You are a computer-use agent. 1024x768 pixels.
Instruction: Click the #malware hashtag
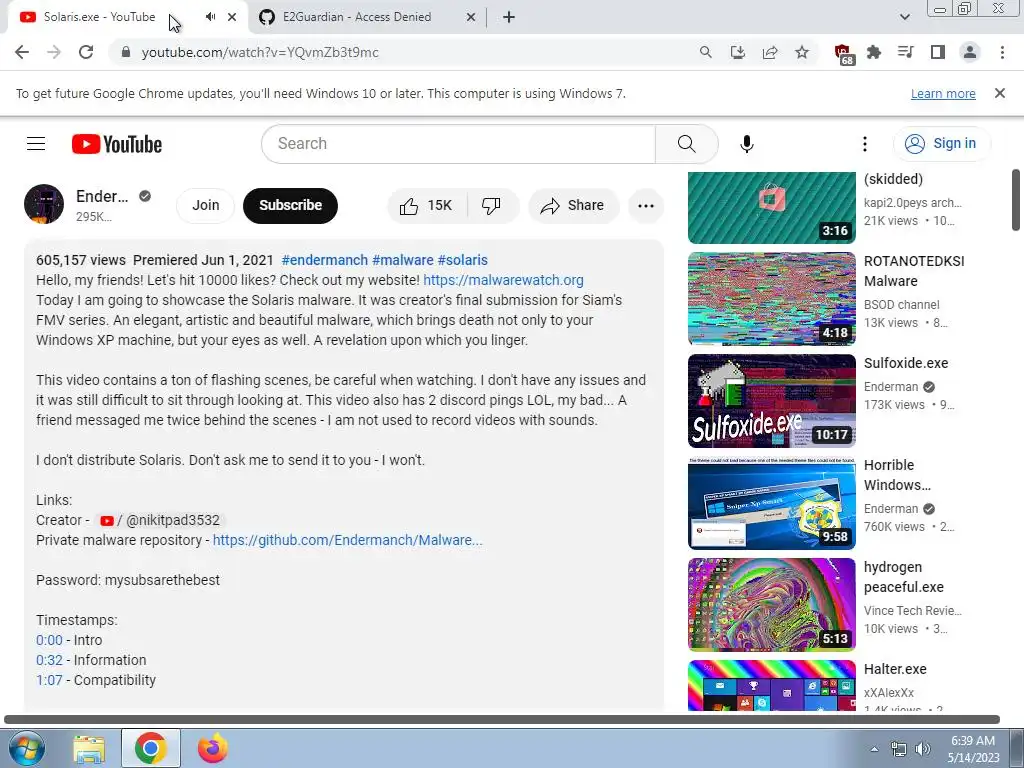402,260
